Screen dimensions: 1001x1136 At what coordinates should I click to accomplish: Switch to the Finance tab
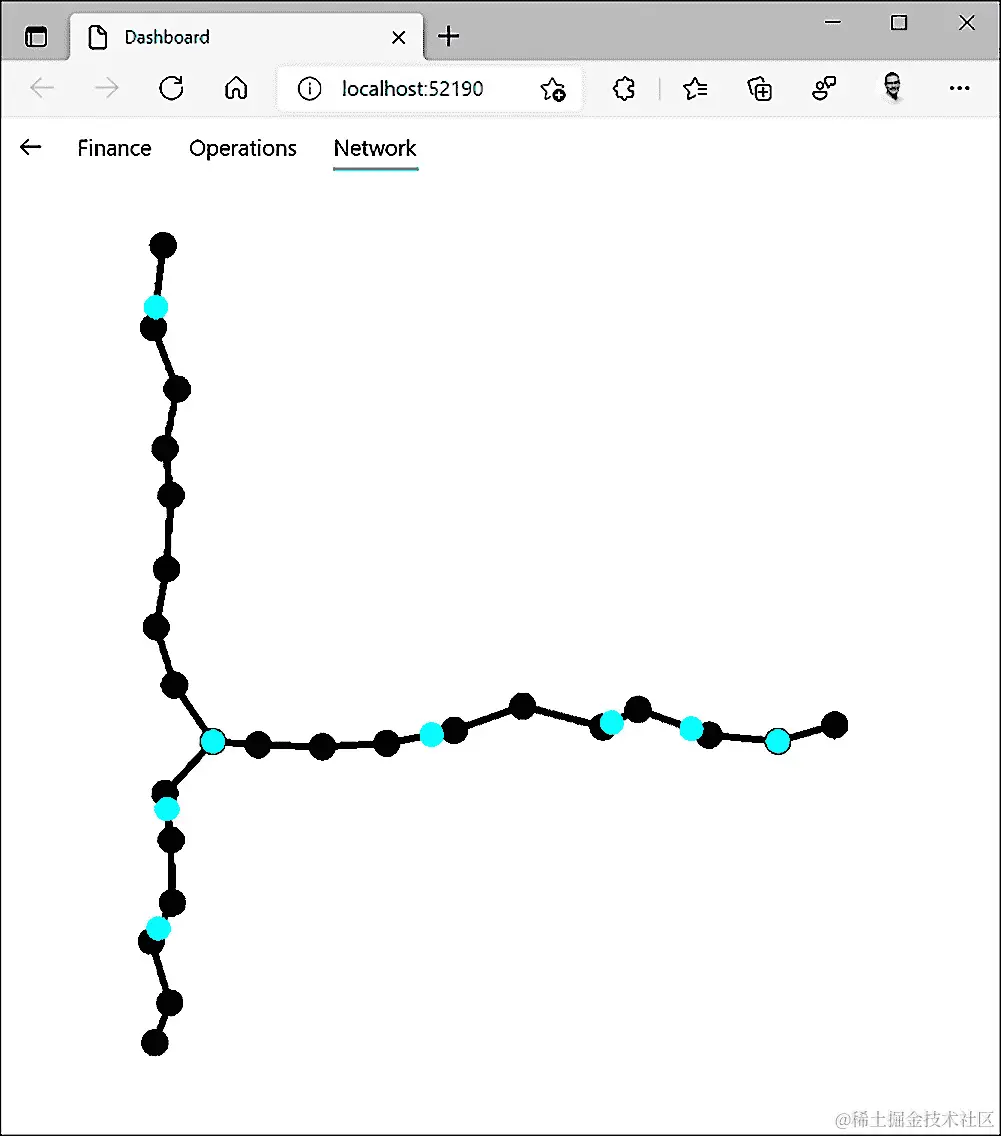pyautogui.click(x=114, y=148)
